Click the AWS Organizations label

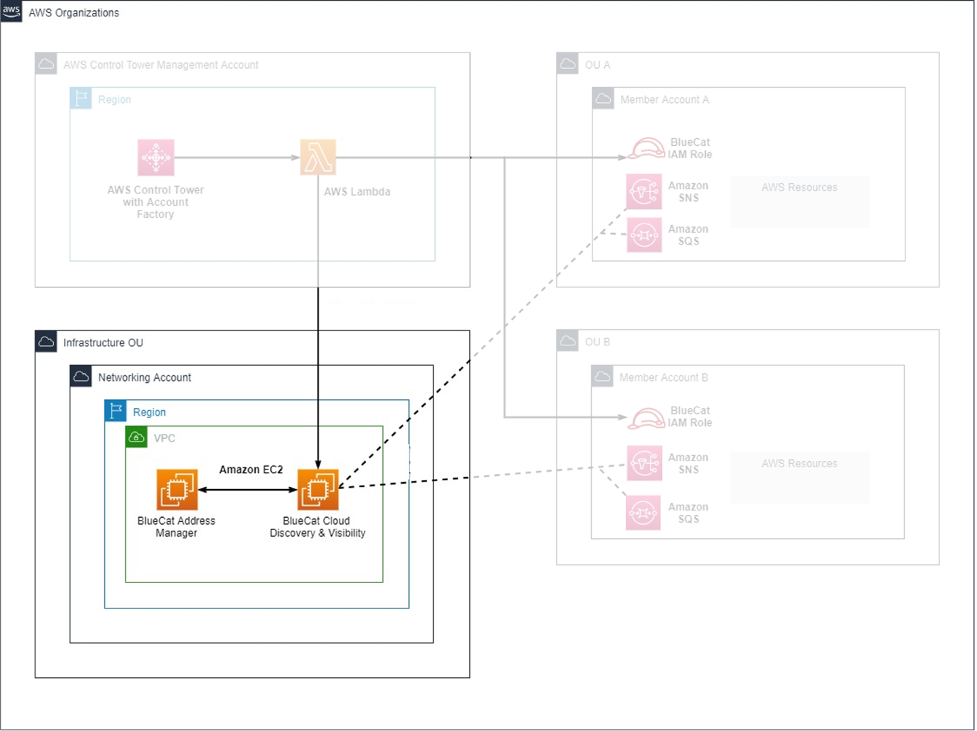coord(74,12)
